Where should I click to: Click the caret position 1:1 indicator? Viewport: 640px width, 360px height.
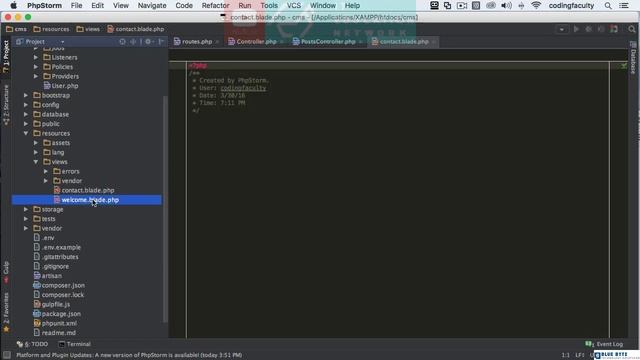pos(565,355)
